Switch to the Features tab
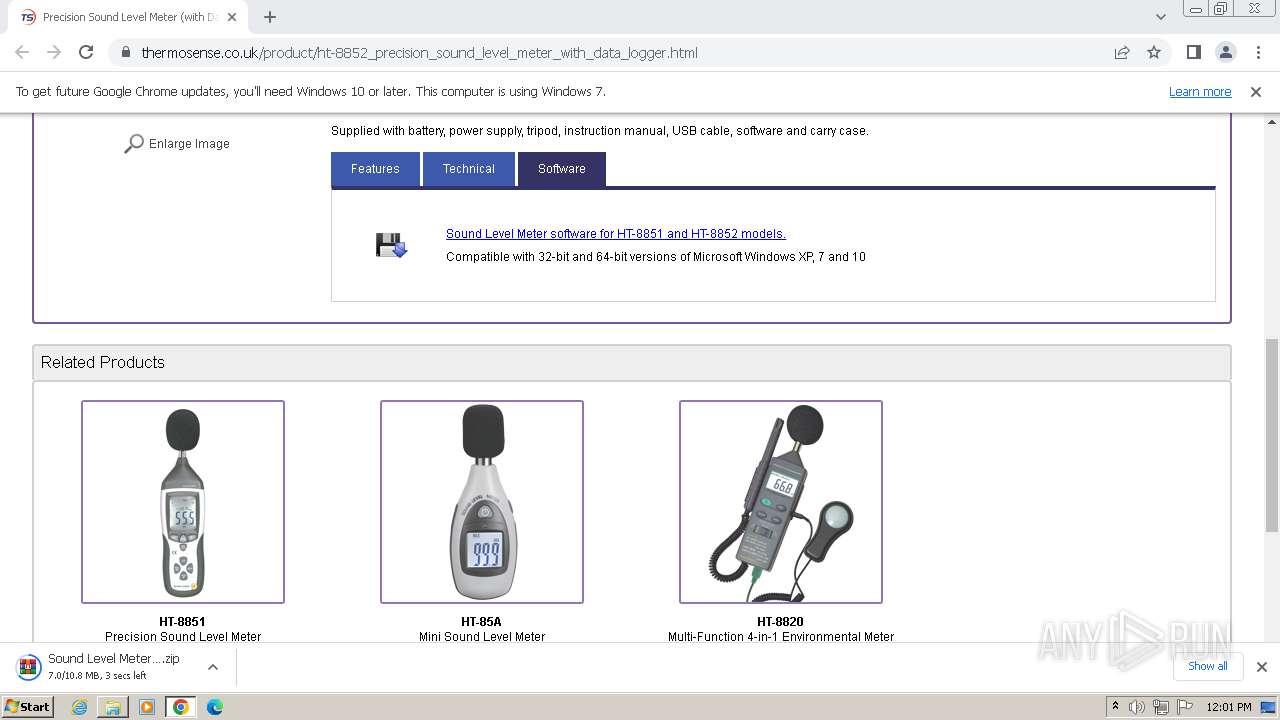 pyautogui.click(x=375, y=169)
